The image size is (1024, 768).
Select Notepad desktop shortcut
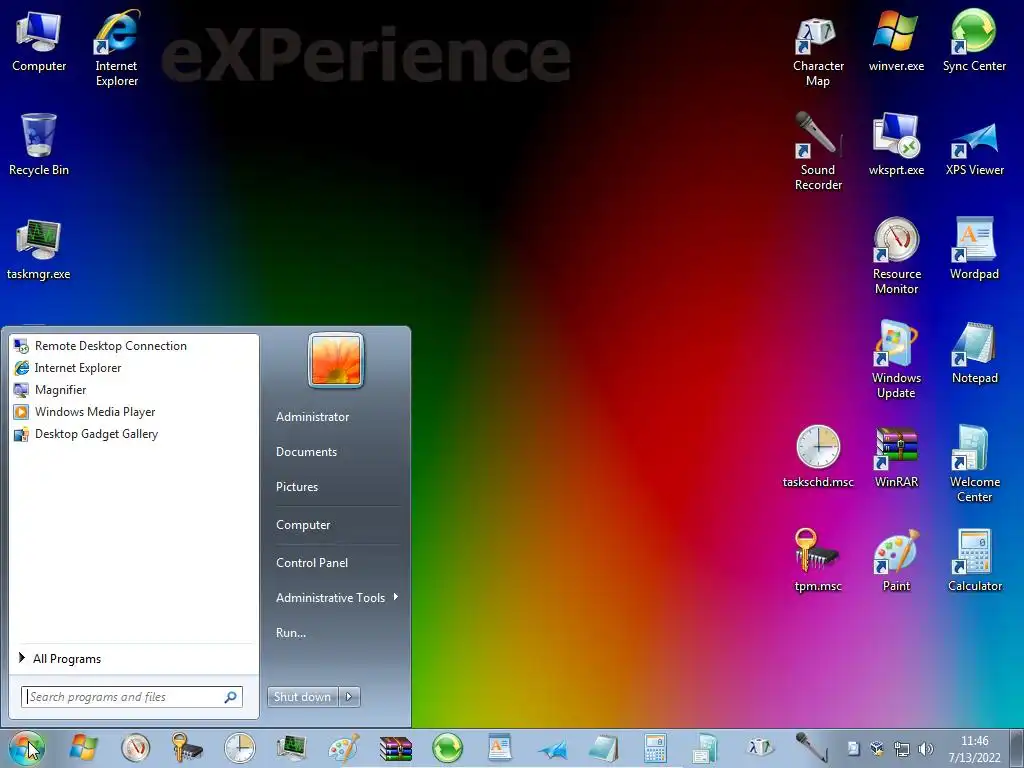(x=974, y=353)
